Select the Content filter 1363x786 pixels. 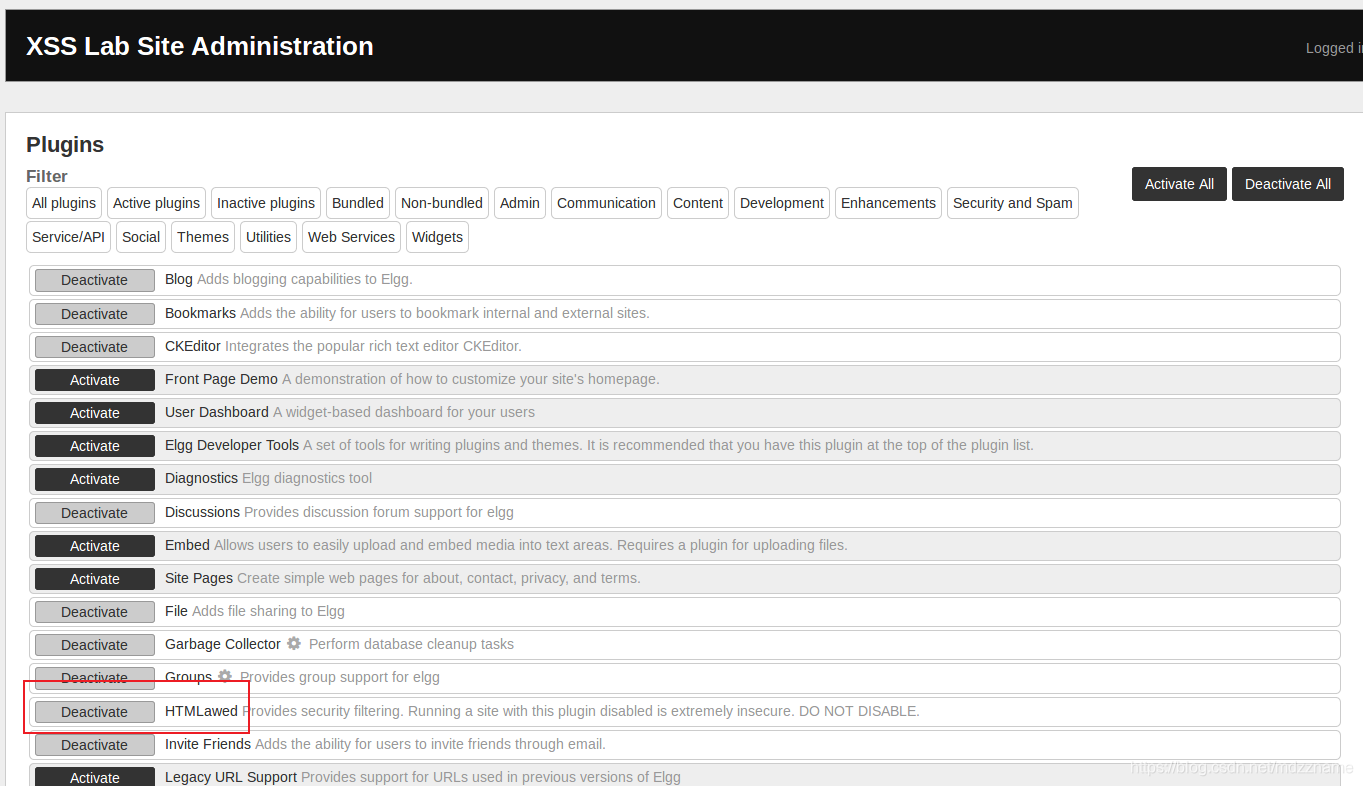(698, 203)
